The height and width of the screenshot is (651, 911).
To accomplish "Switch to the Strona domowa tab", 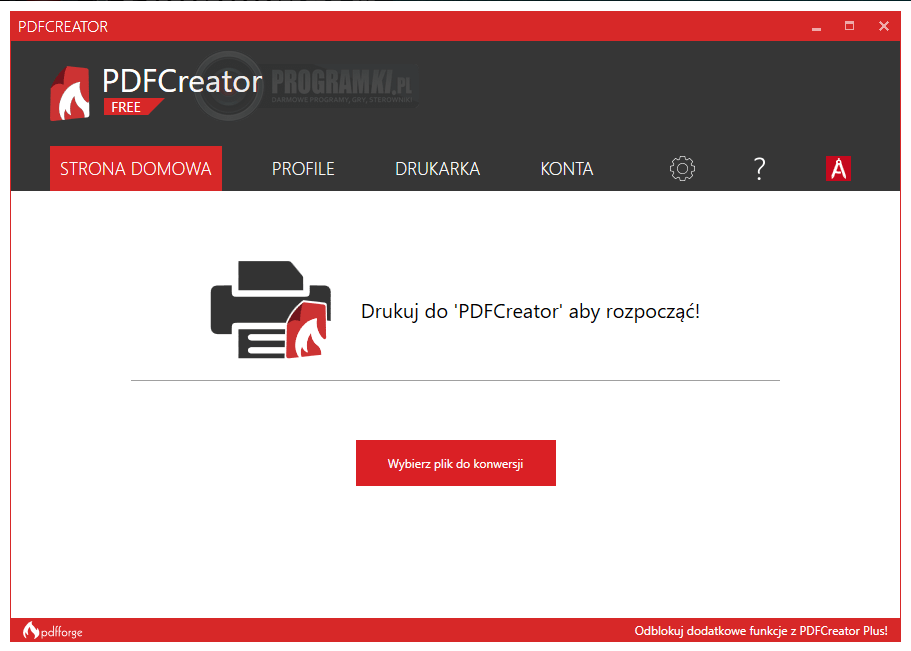I will tap(135, 169).
